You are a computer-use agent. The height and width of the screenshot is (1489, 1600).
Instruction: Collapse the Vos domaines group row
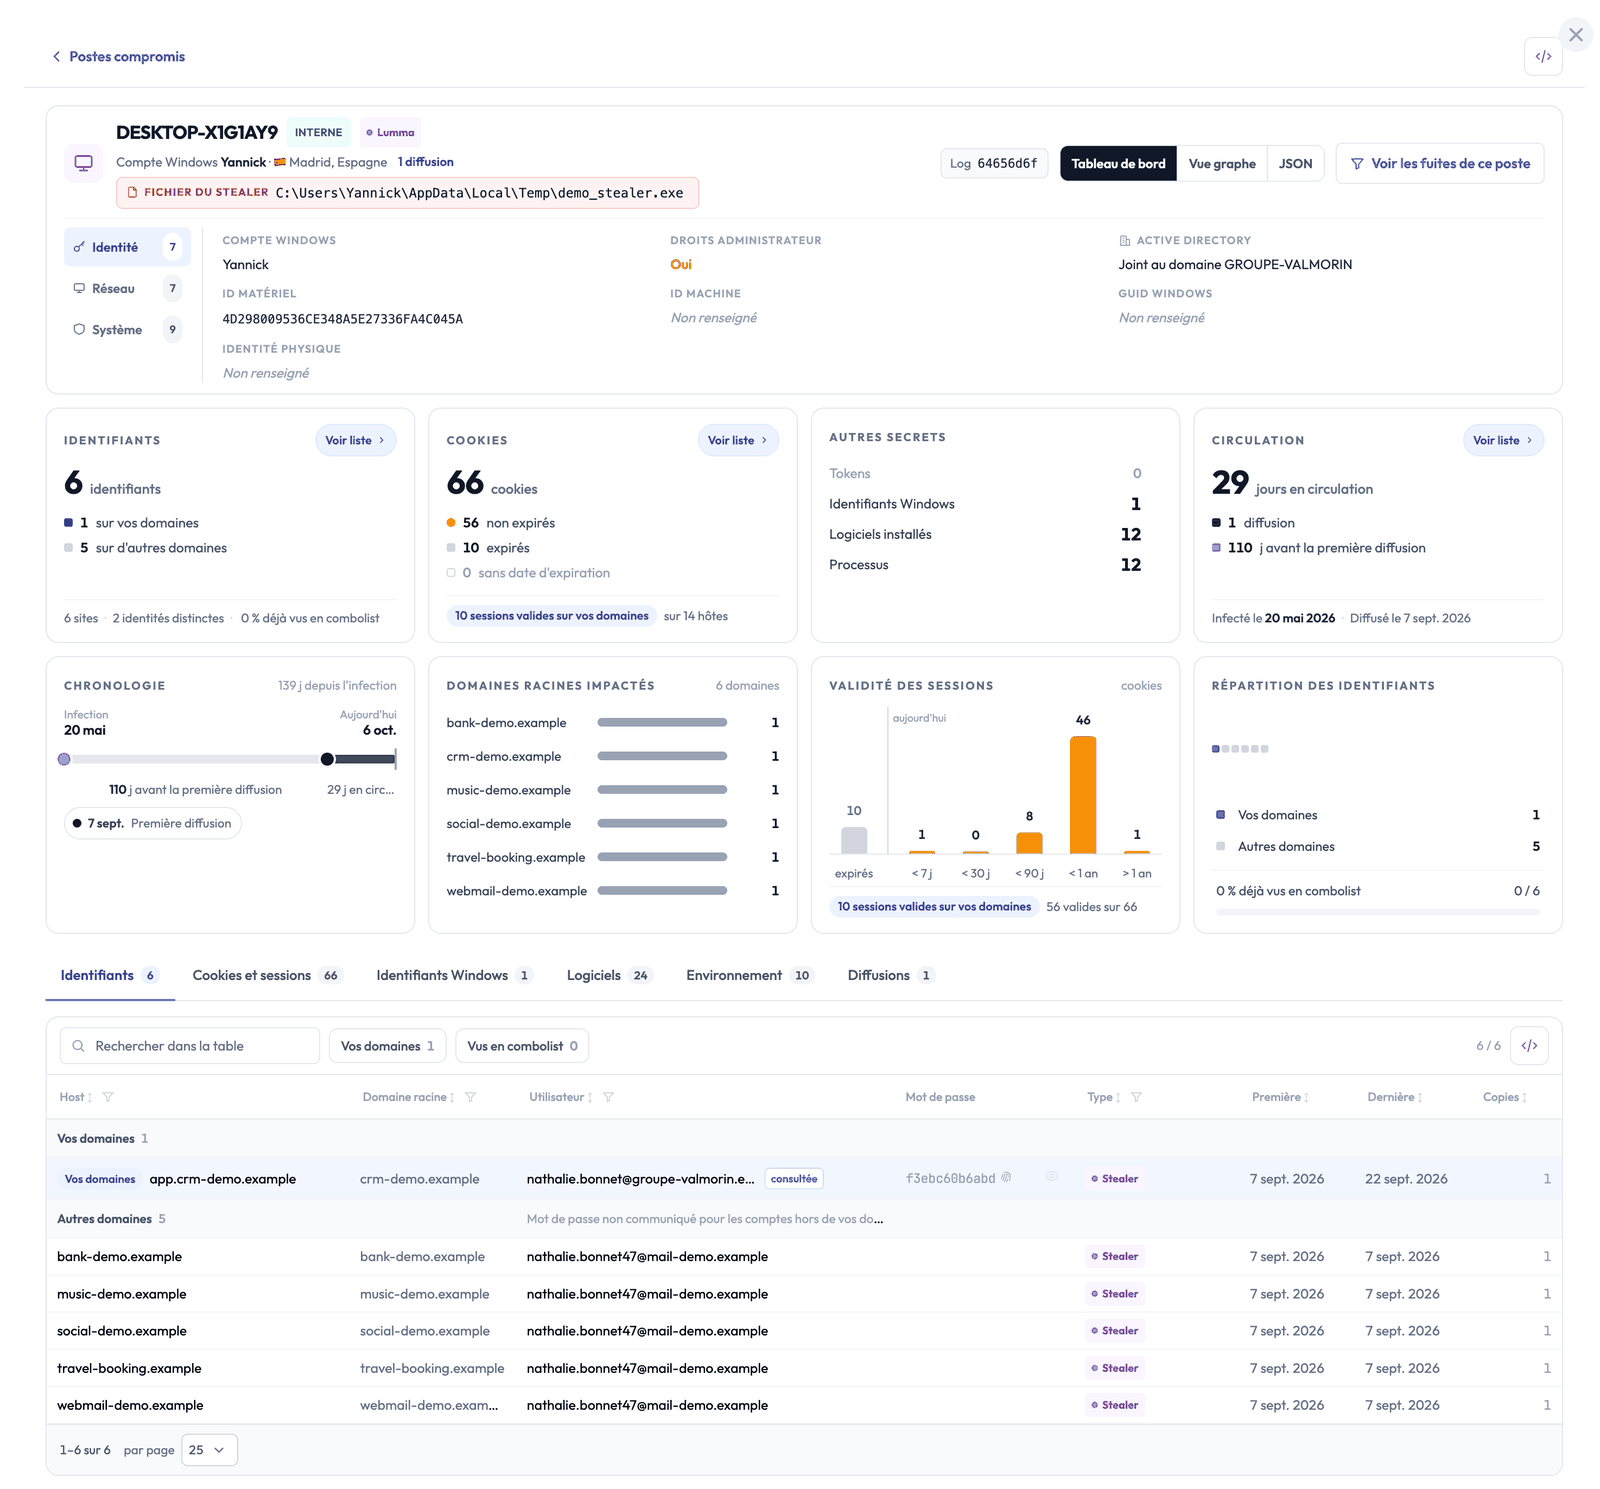pyautogui.click(x=803, y=1138)
